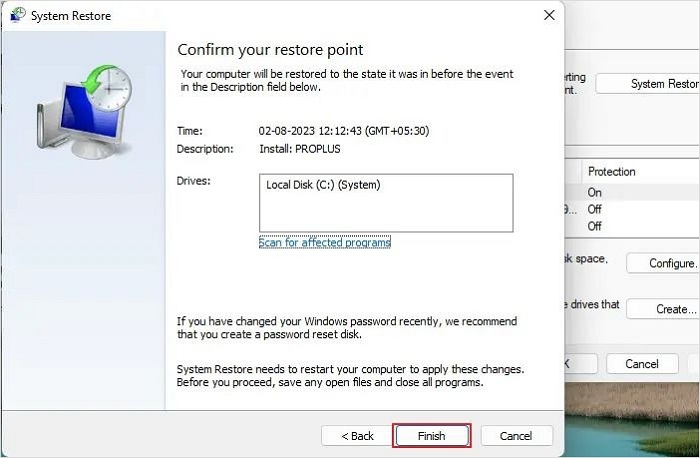Select the drive row with protection On
The height and width of the screenshot is (458, 700).
[x=630, y=192]
